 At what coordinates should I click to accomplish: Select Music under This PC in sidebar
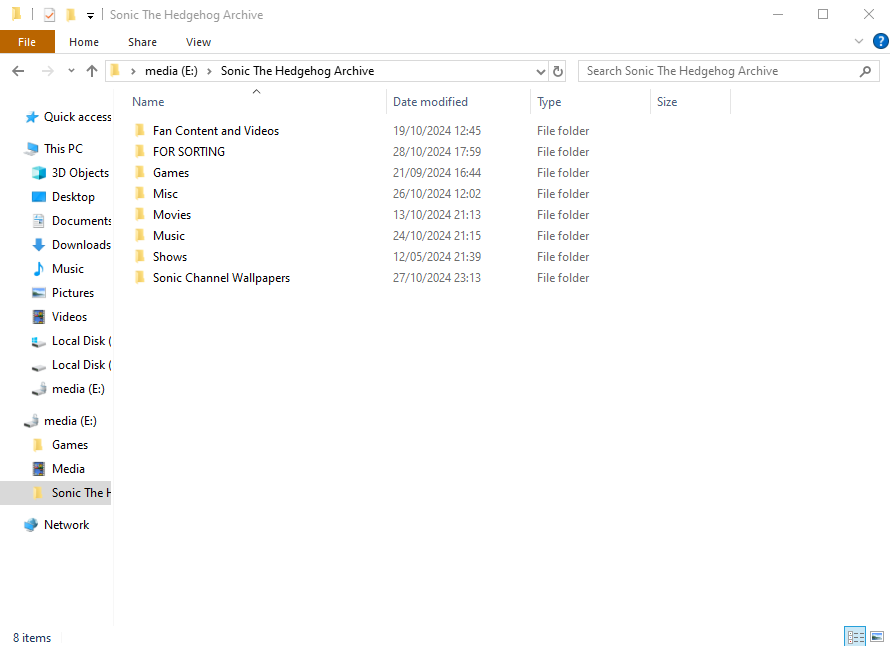(68, 269)
